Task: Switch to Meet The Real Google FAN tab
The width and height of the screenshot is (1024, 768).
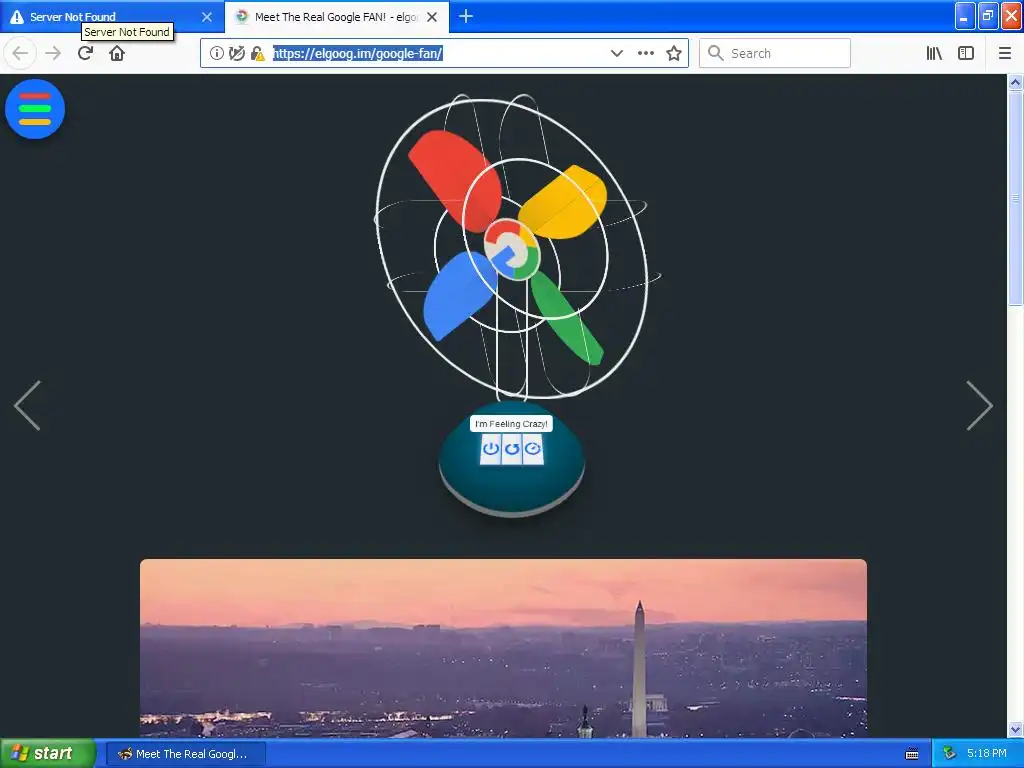Action: tap(336, 17)
